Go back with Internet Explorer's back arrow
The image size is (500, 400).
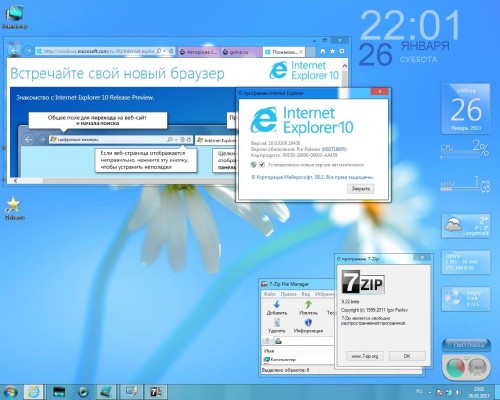point(14,50)
